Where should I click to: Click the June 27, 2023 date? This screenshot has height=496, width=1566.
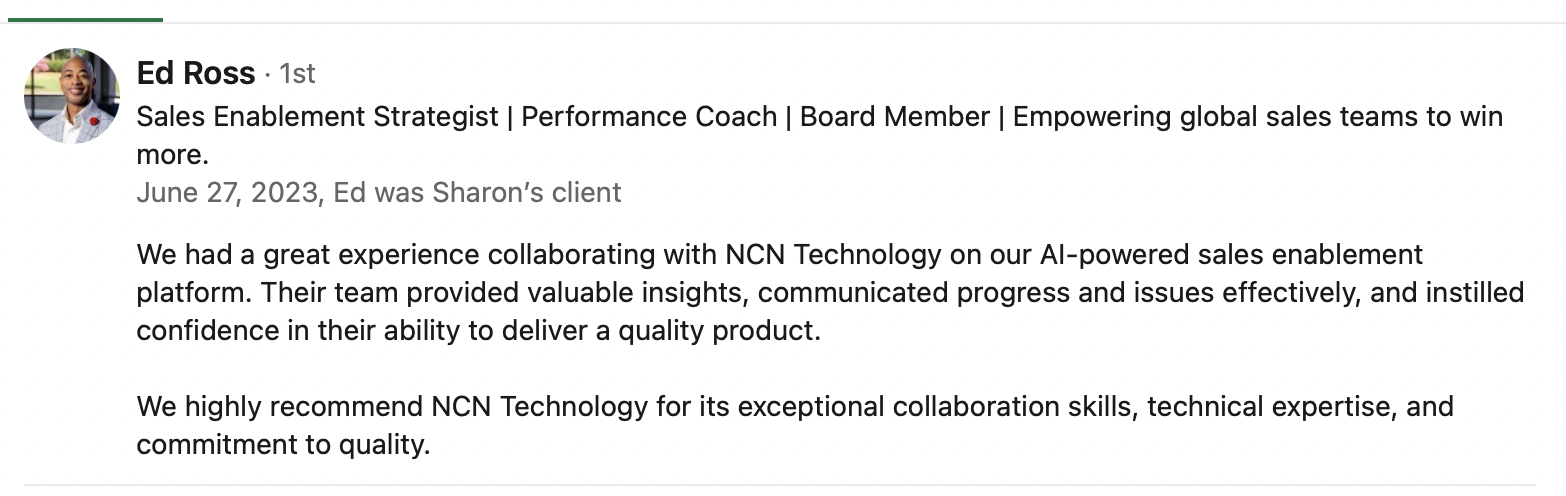(x=227, y=192)
